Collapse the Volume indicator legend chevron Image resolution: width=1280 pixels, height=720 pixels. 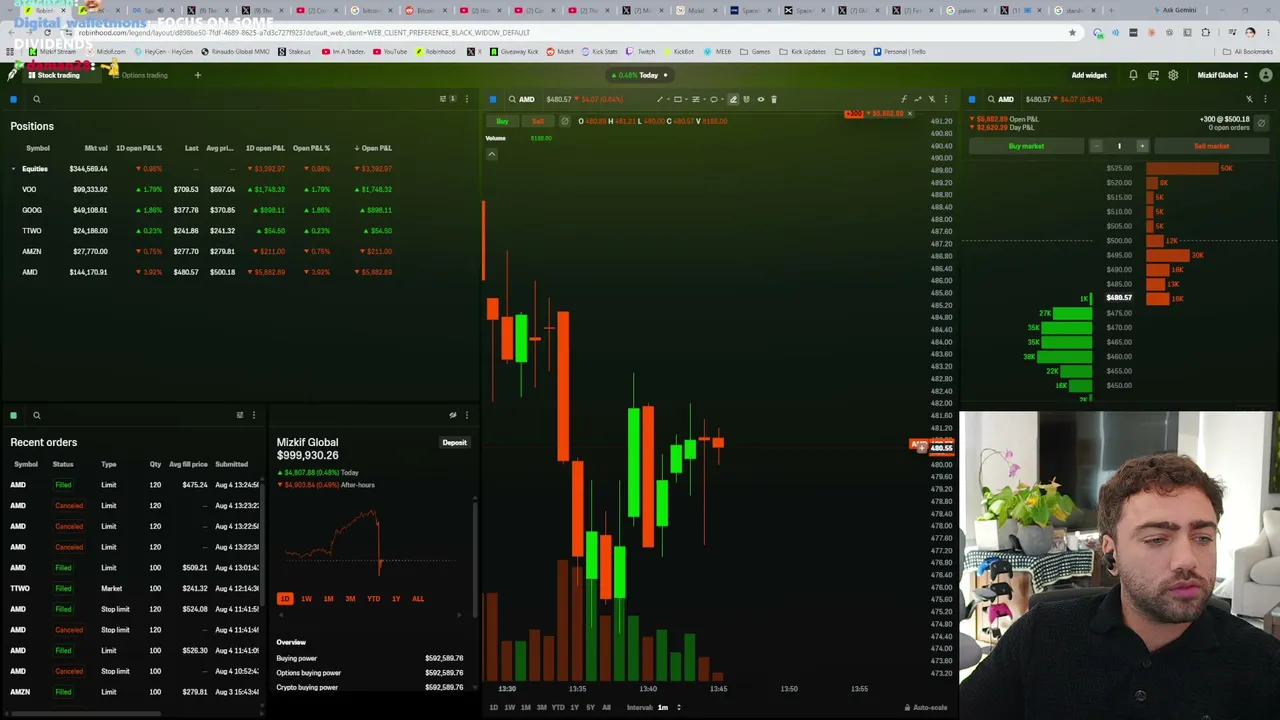(491, 154)
